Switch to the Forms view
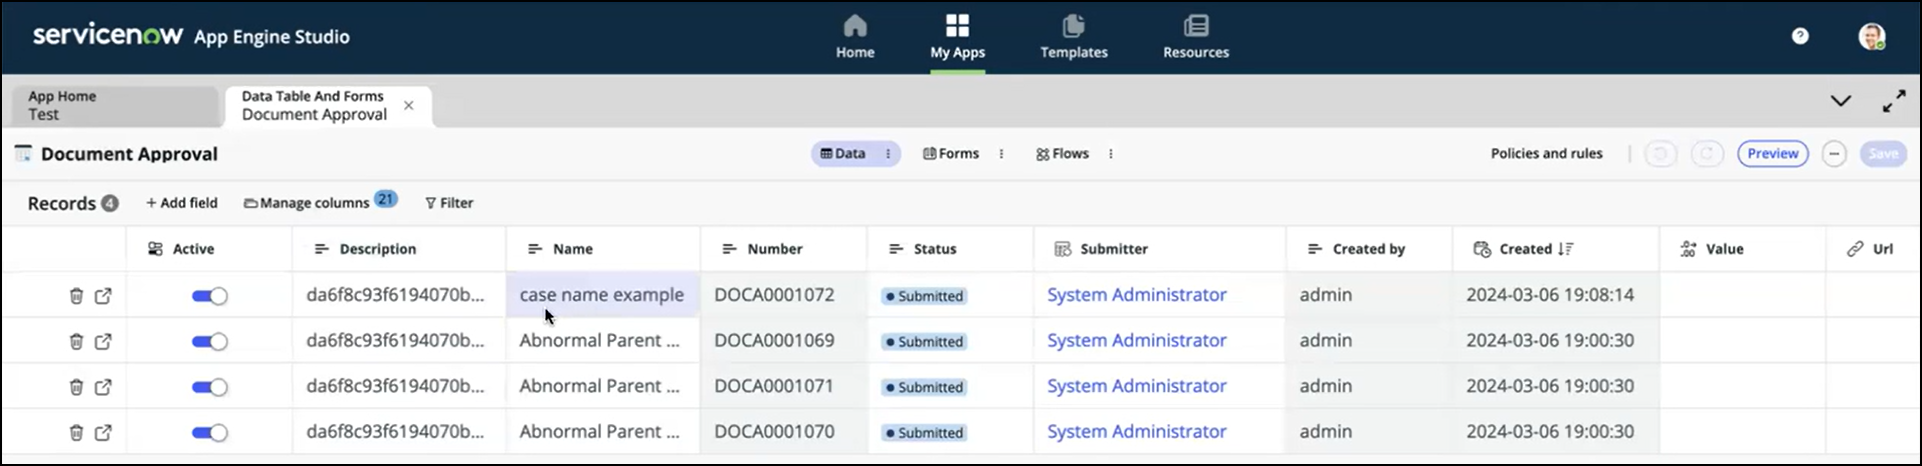This screenshot has height=466, width=1922. 950,154
